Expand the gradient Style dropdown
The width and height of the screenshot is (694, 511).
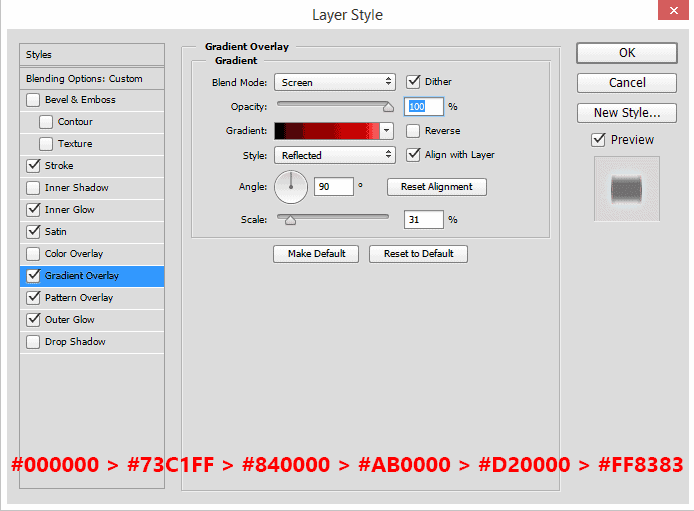point(334,155)
